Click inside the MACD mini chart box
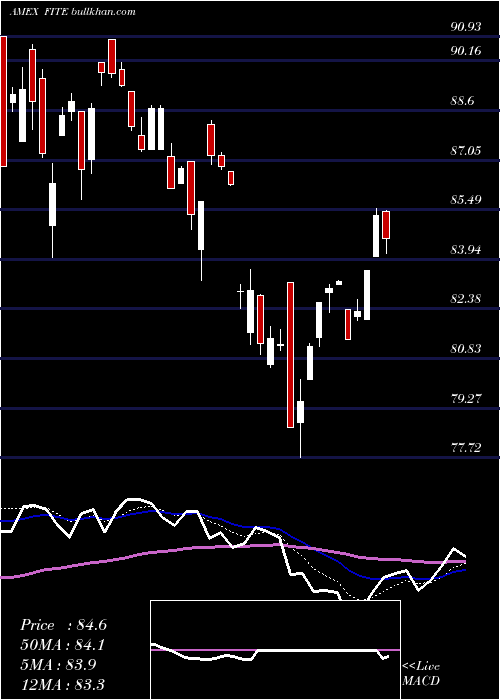Screen dimensions: 500x700 point(275,650)
